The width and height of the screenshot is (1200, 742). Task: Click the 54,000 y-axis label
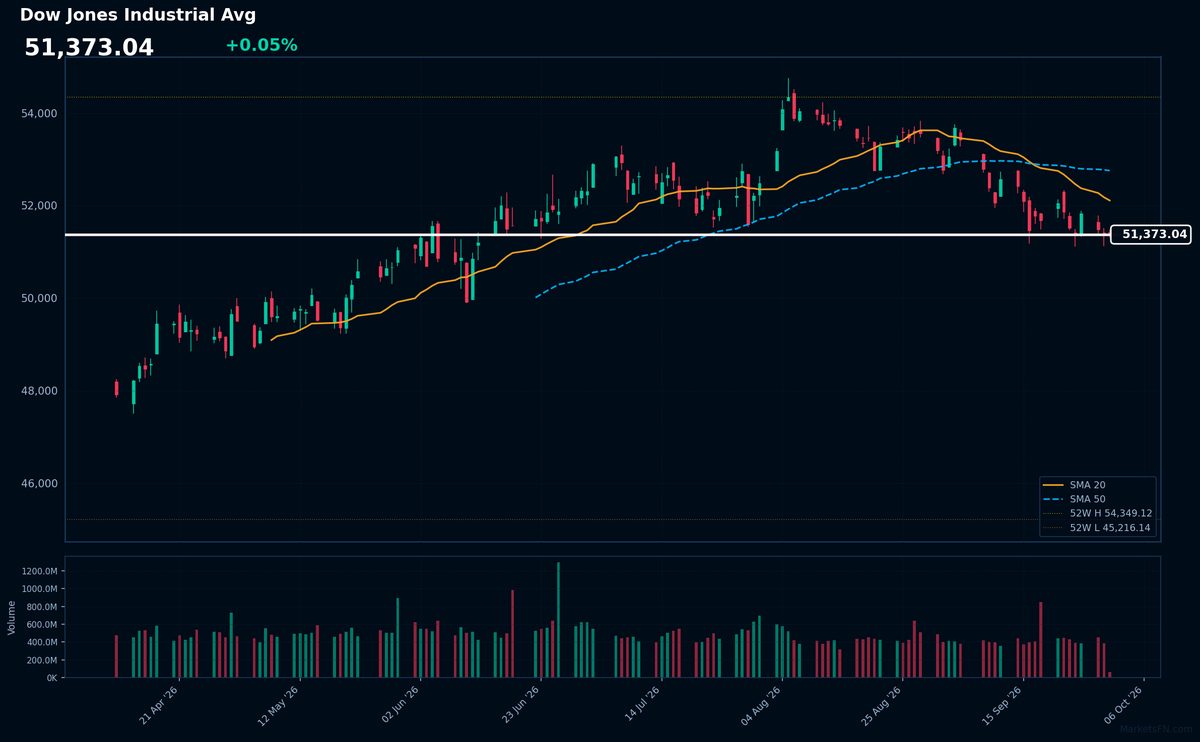point(40,114)
